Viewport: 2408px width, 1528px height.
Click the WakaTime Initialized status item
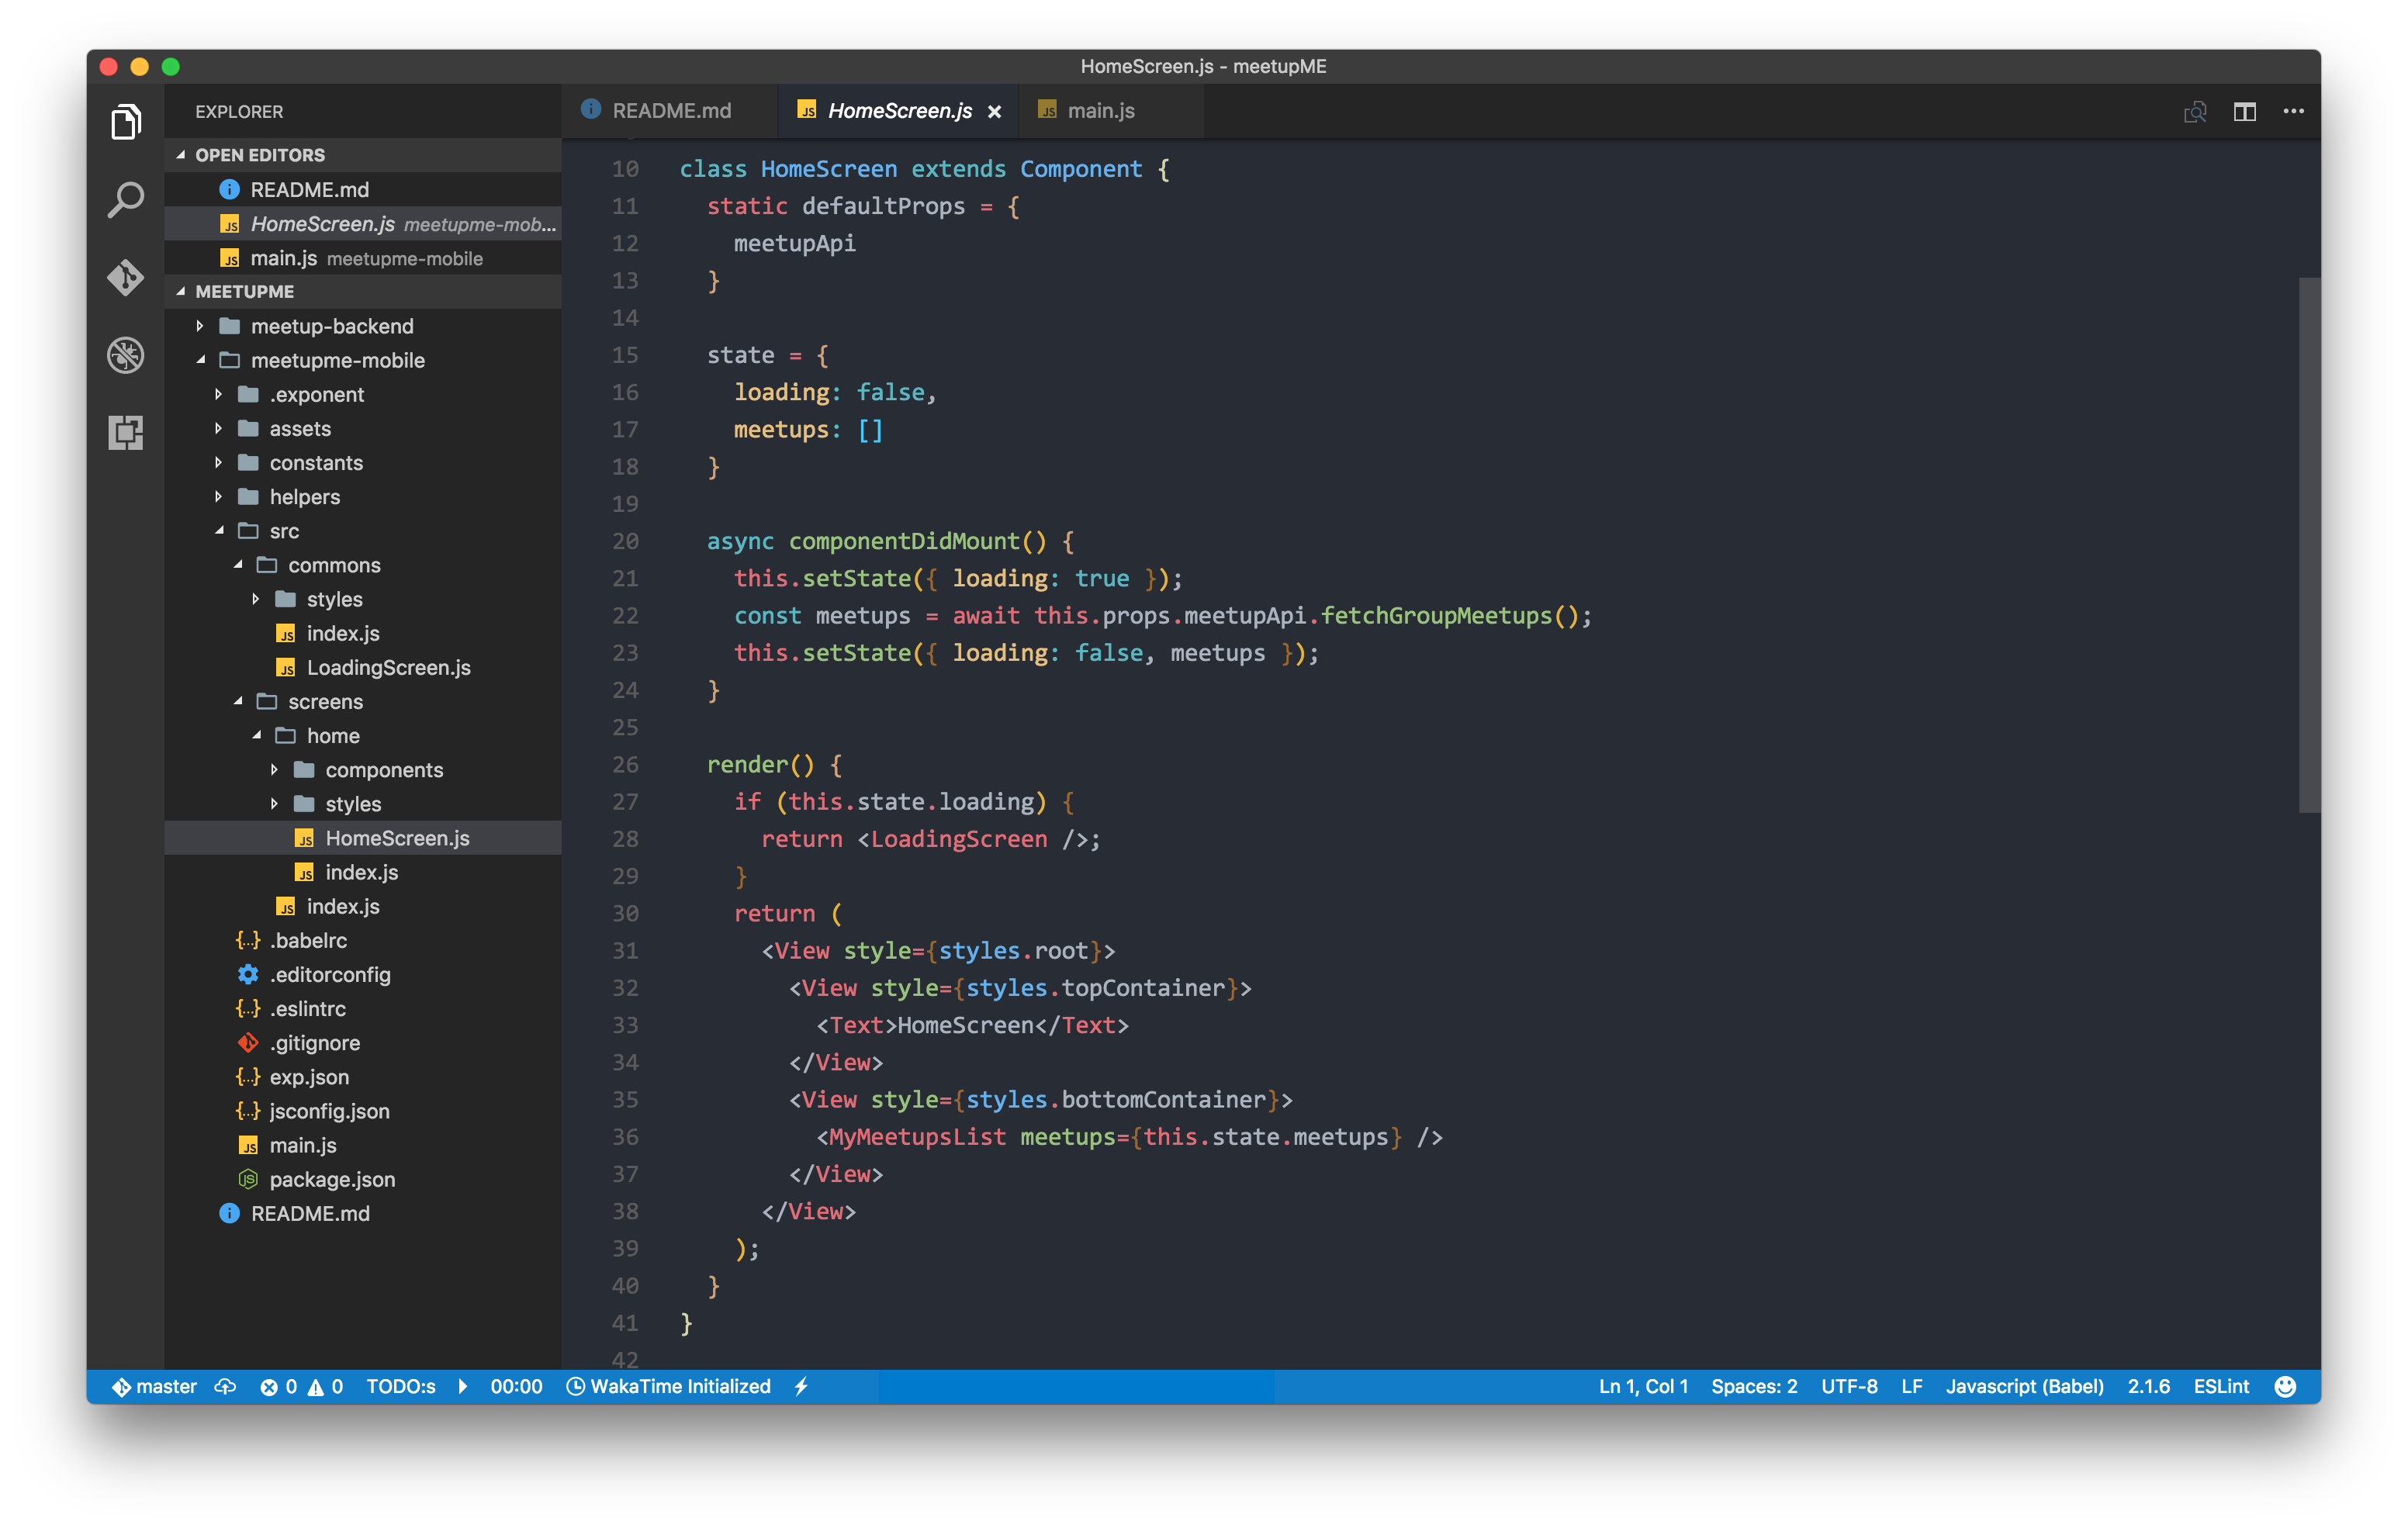669,1387
